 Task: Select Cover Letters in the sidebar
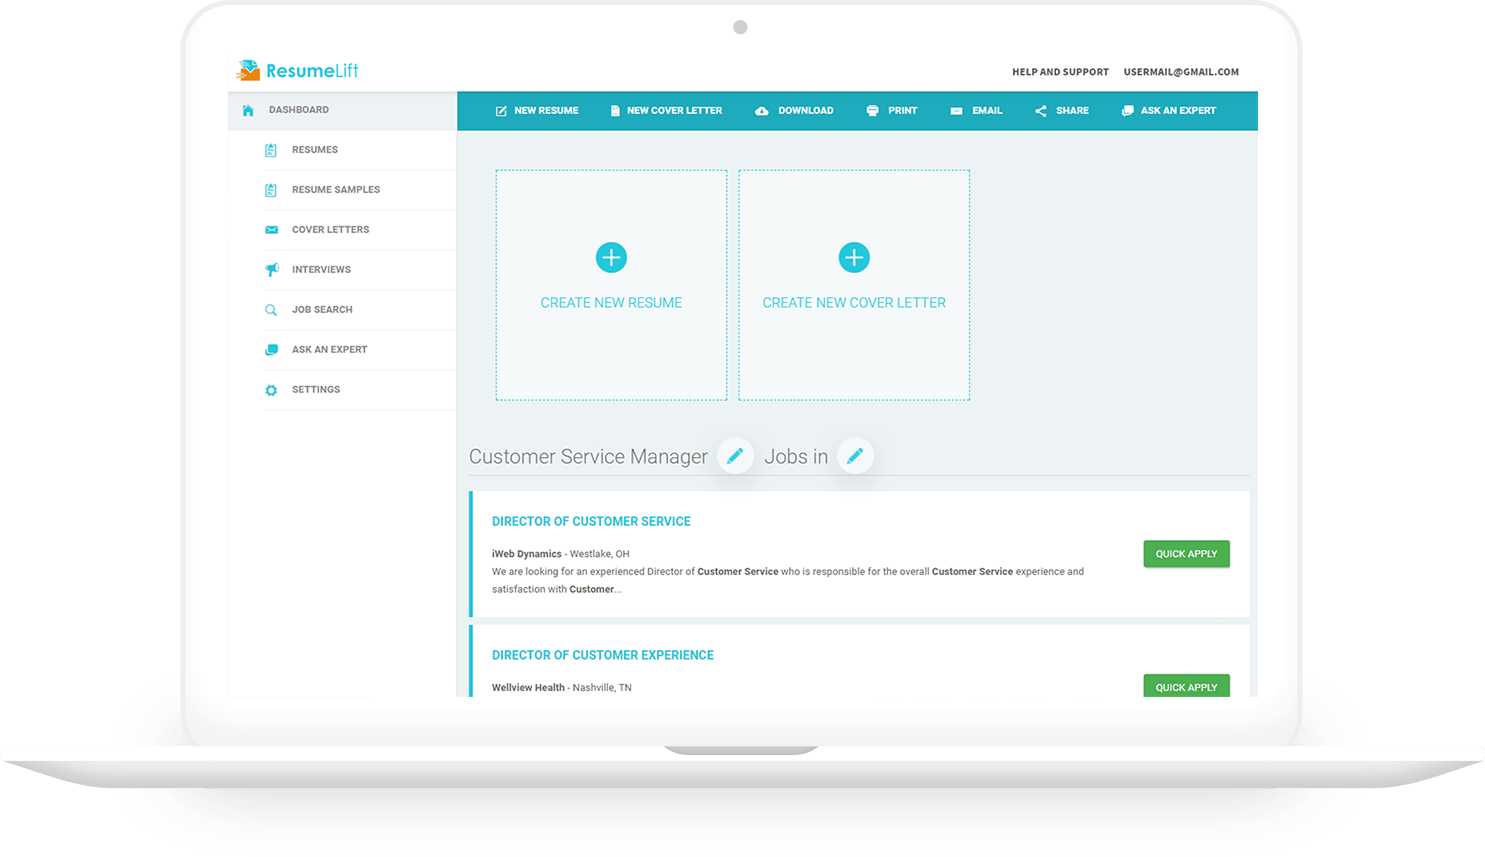pyautogui.click(x=330, y=230)
